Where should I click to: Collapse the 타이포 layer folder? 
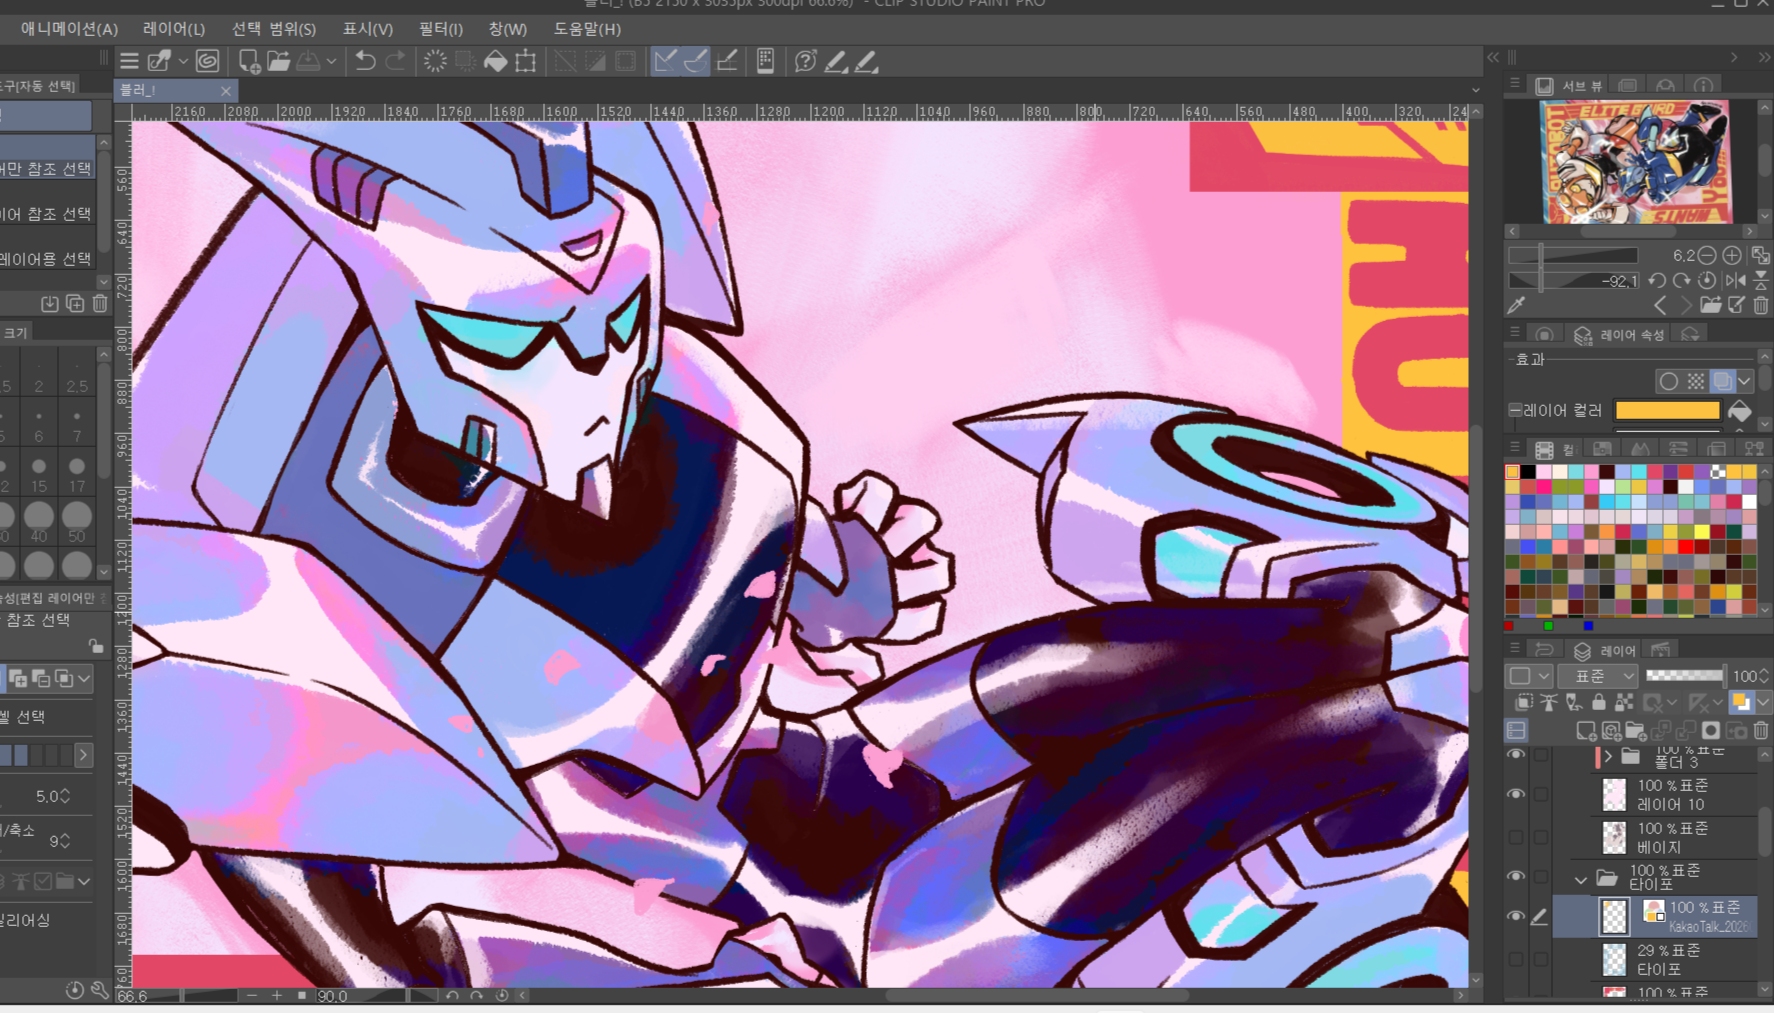pos(1580,879)
